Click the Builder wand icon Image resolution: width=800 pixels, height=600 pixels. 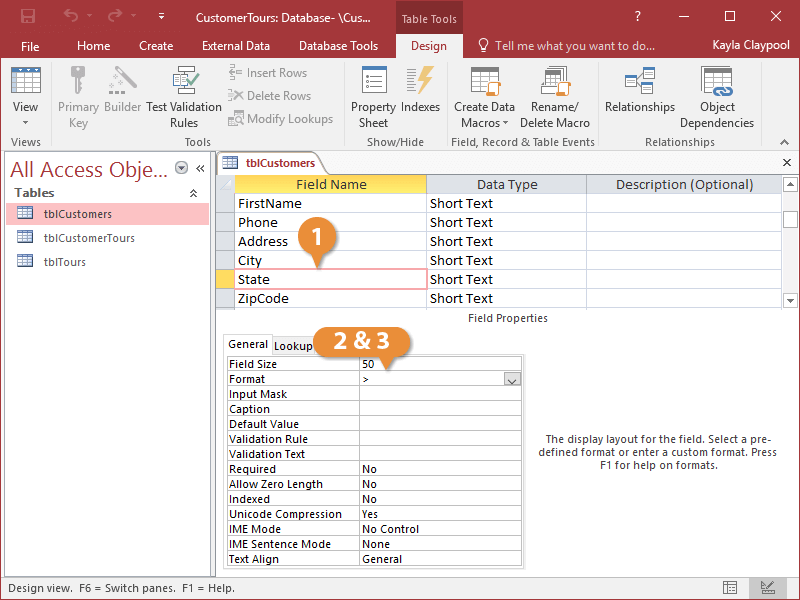pyautogui.click(x=122, y=80)
